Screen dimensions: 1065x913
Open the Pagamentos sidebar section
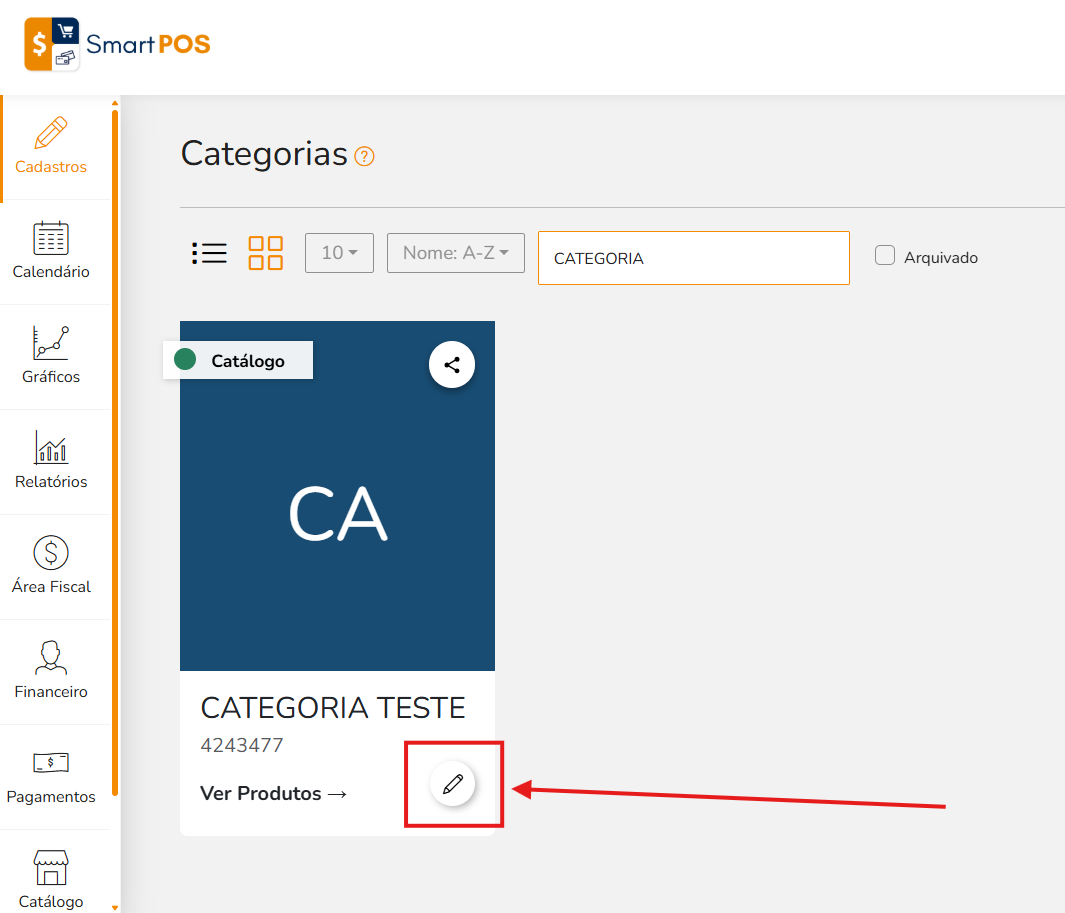51,776
